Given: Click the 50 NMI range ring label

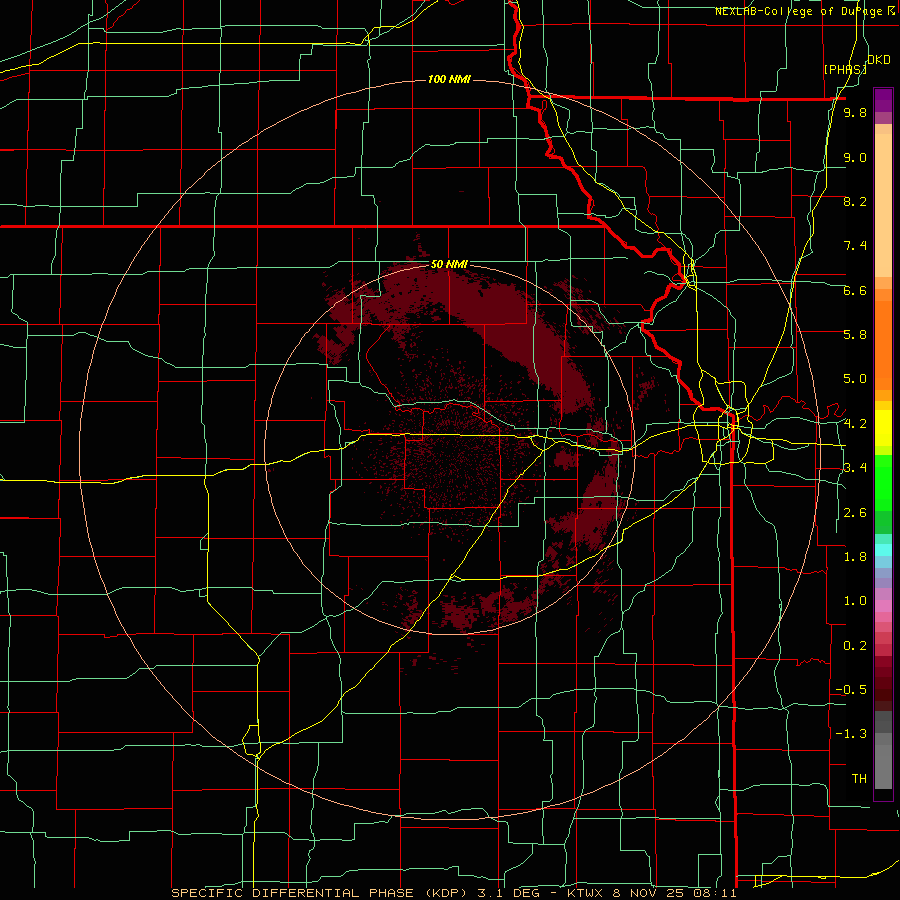Looking at the screenshot, I should (449, 265).
